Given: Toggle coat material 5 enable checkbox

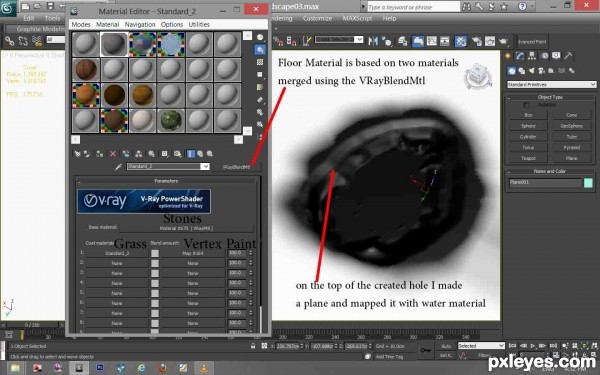Looking at the screenshot, I should [x=155, y=293].
